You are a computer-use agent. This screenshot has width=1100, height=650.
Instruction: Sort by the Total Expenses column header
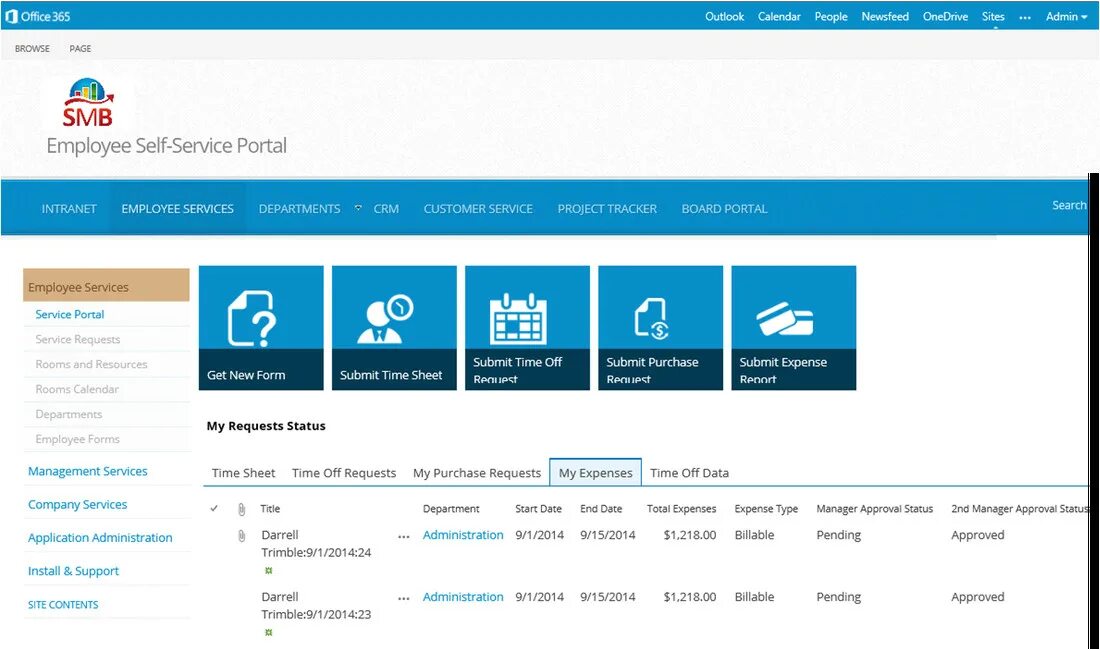681,508
